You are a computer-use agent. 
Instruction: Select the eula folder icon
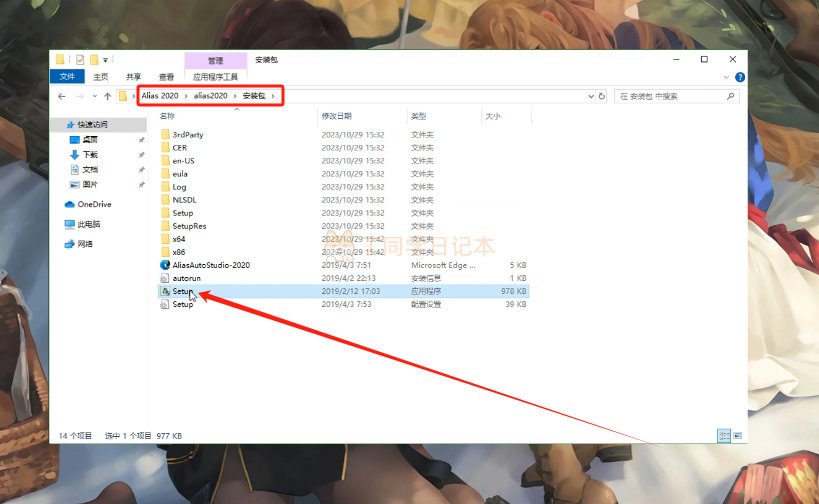tap(165, 173)
